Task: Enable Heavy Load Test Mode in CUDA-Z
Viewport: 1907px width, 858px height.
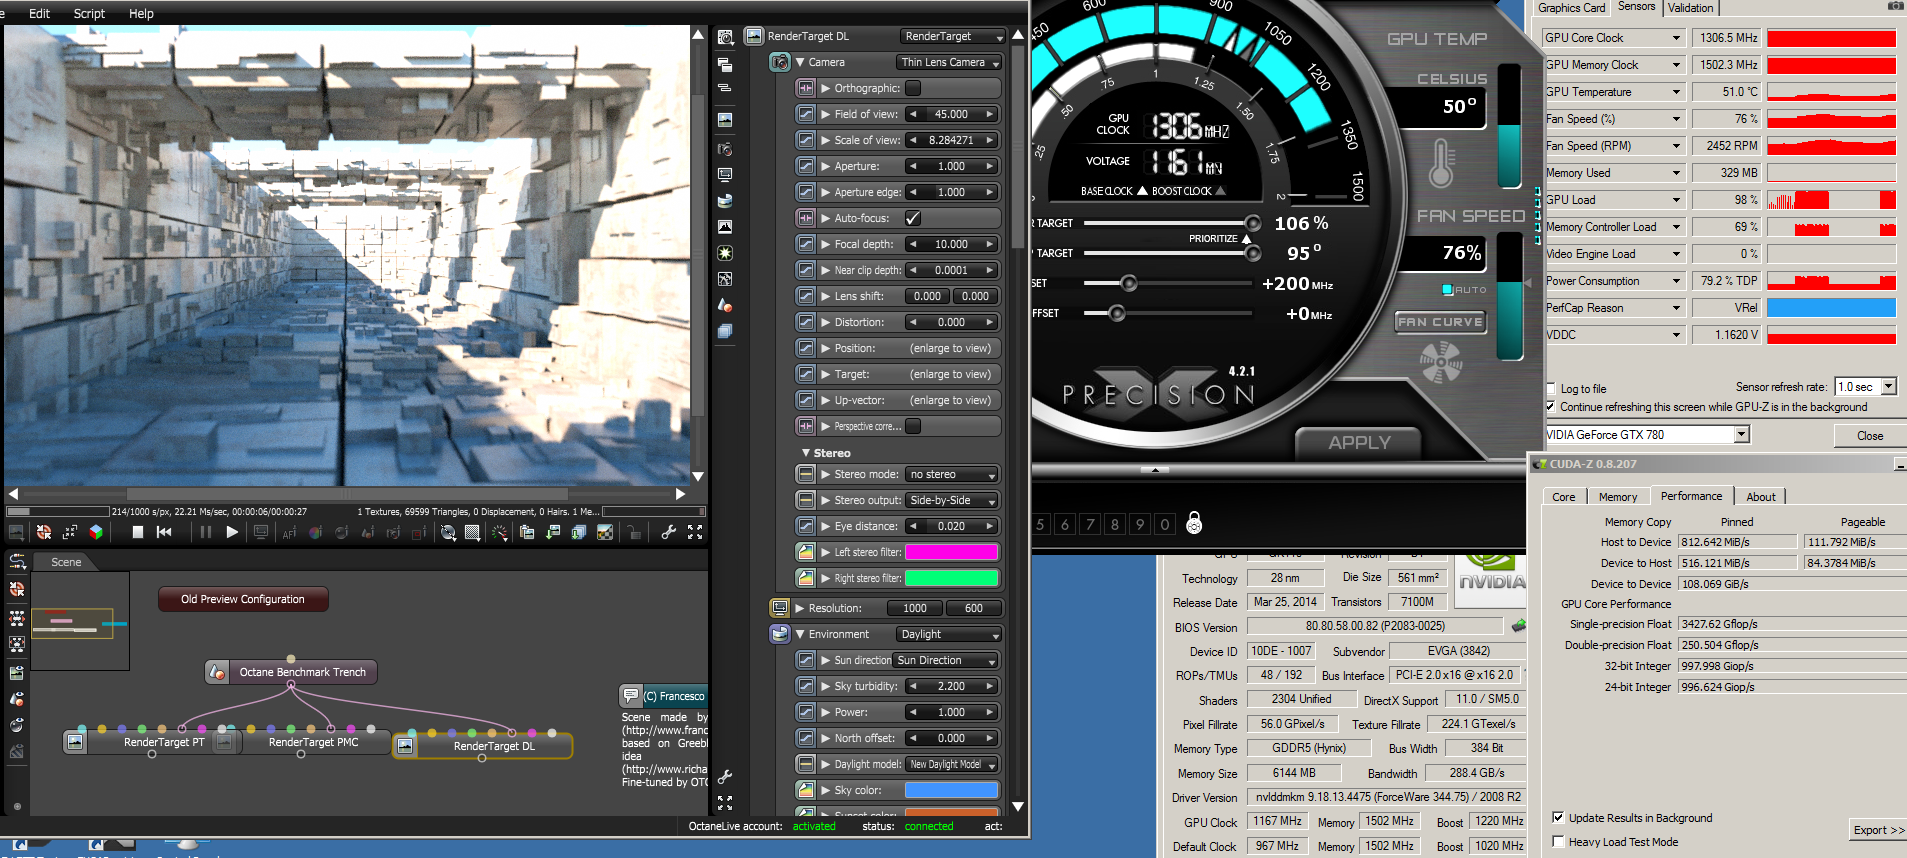Action: click(x=1558, y=841)
